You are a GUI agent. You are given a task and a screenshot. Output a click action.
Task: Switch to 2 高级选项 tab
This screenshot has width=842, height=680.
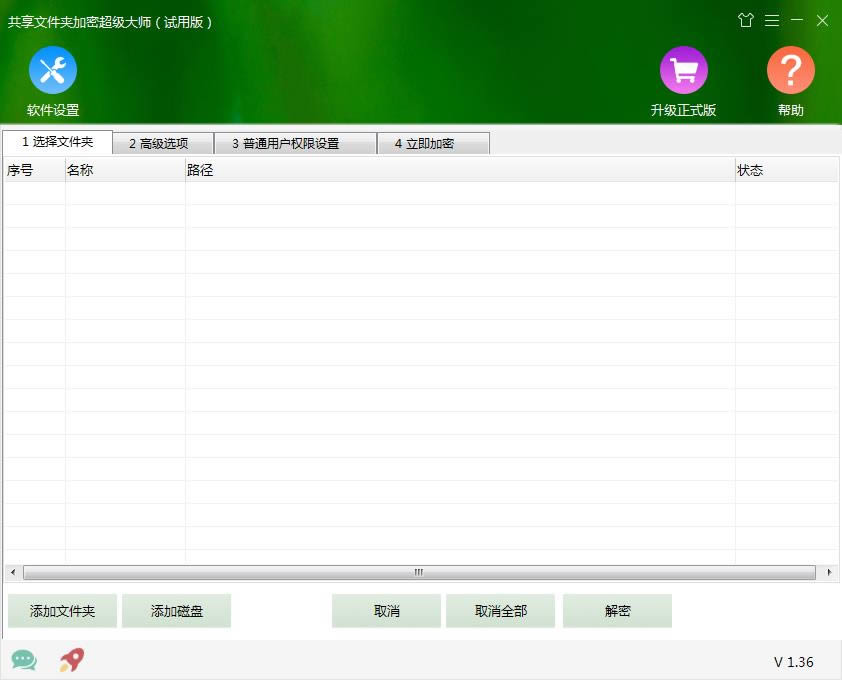coord(163,143)
